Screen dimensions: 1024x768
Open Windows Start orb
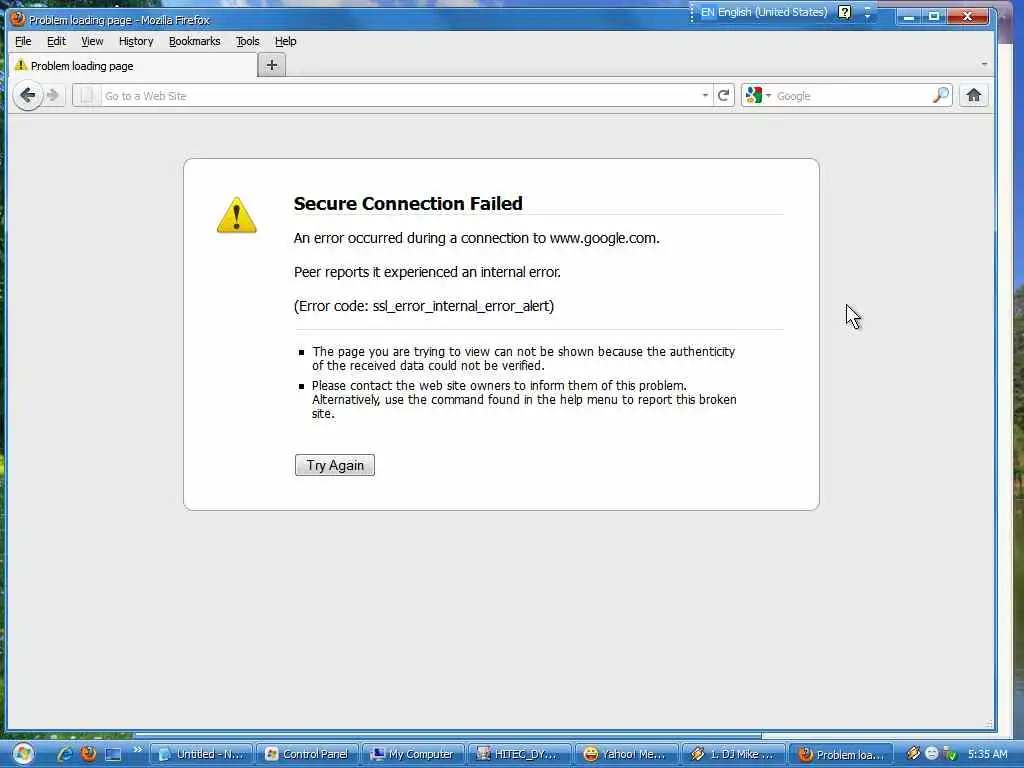coord(23,754)
